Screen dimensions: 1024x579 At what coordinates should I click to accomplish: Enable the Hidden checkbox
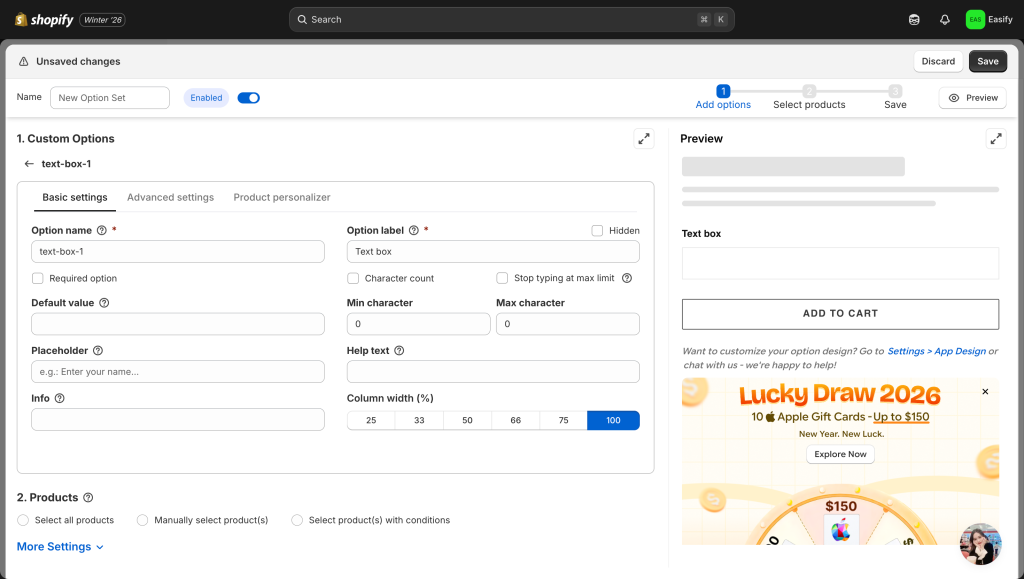tap(597, 231)
